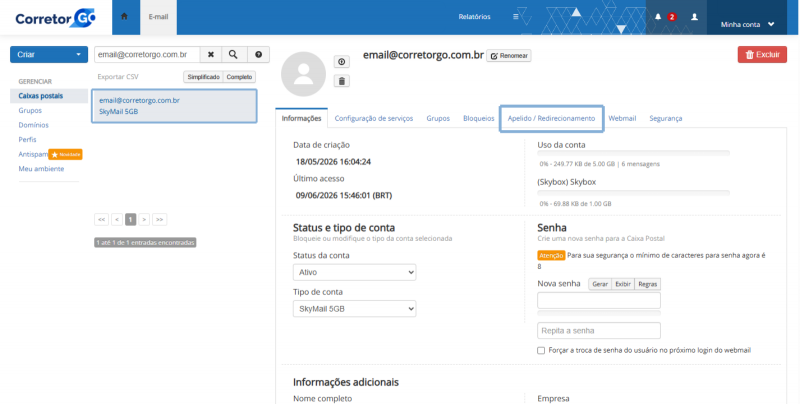This screenshot has width=800, height=404.
Task: Click the user profile icon in header
Action: (694, 17)
